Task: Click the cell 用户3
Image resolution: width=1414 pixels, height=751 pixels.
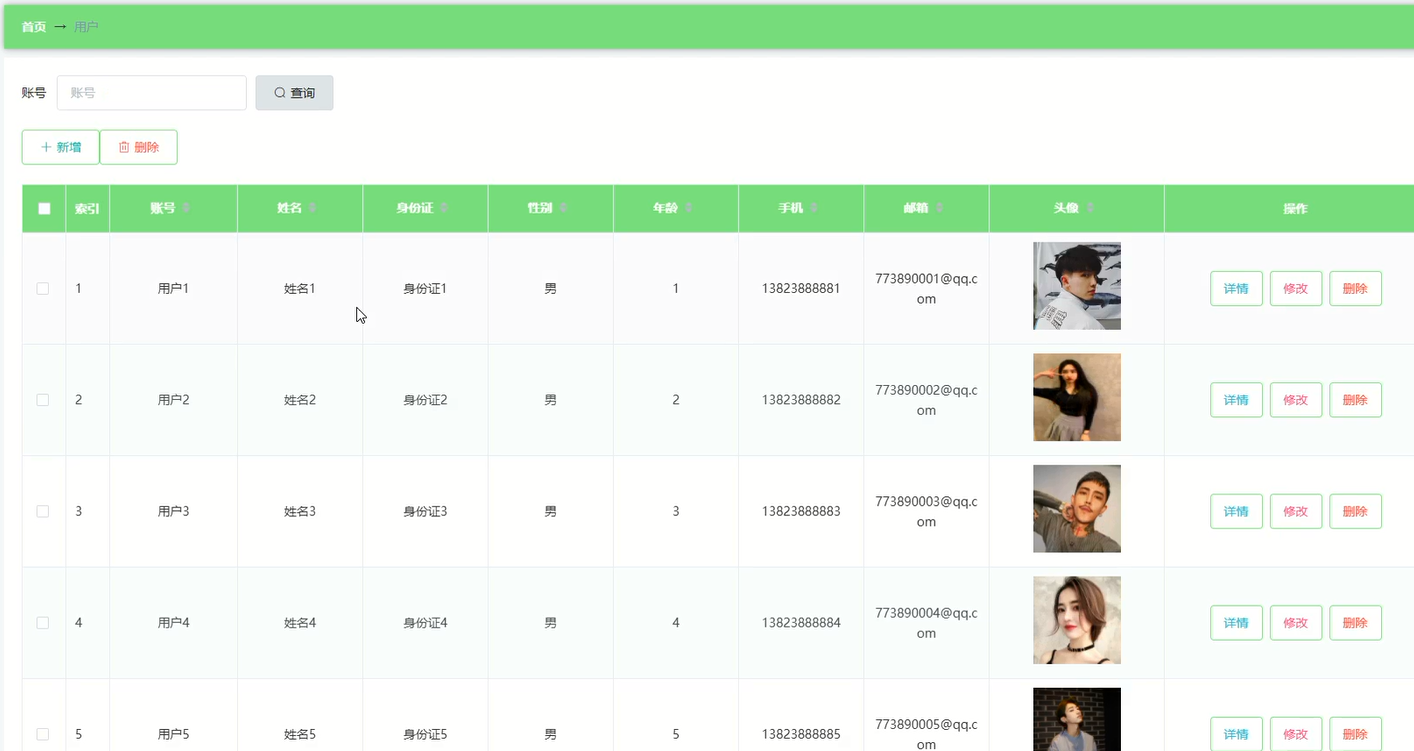Action: pyautogui.click(x=173, y=511)
